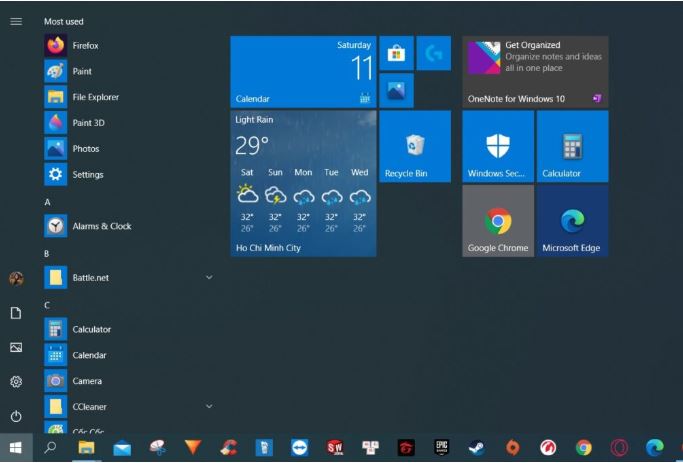Click the Power button in Start rail
The height and width of the screenshot is (463, 683).
tap(16, 416)
